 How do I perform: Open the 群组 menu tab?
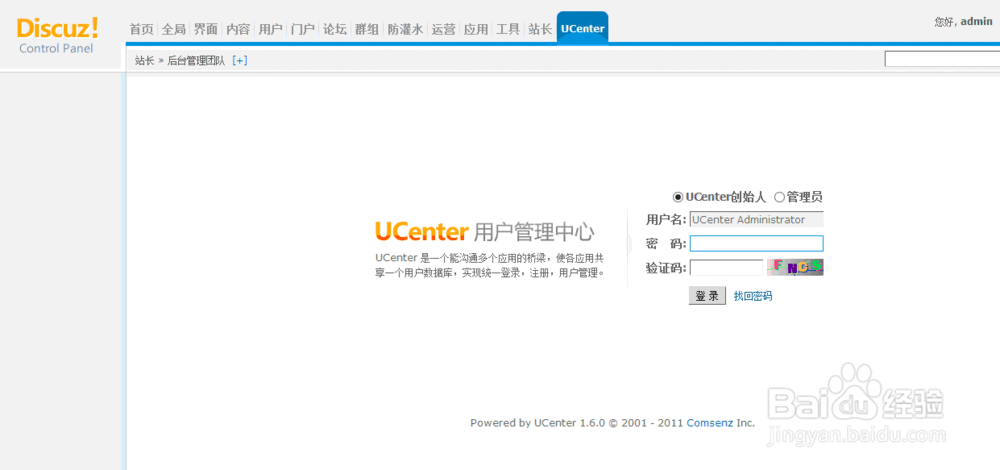[x=367, y=29]
